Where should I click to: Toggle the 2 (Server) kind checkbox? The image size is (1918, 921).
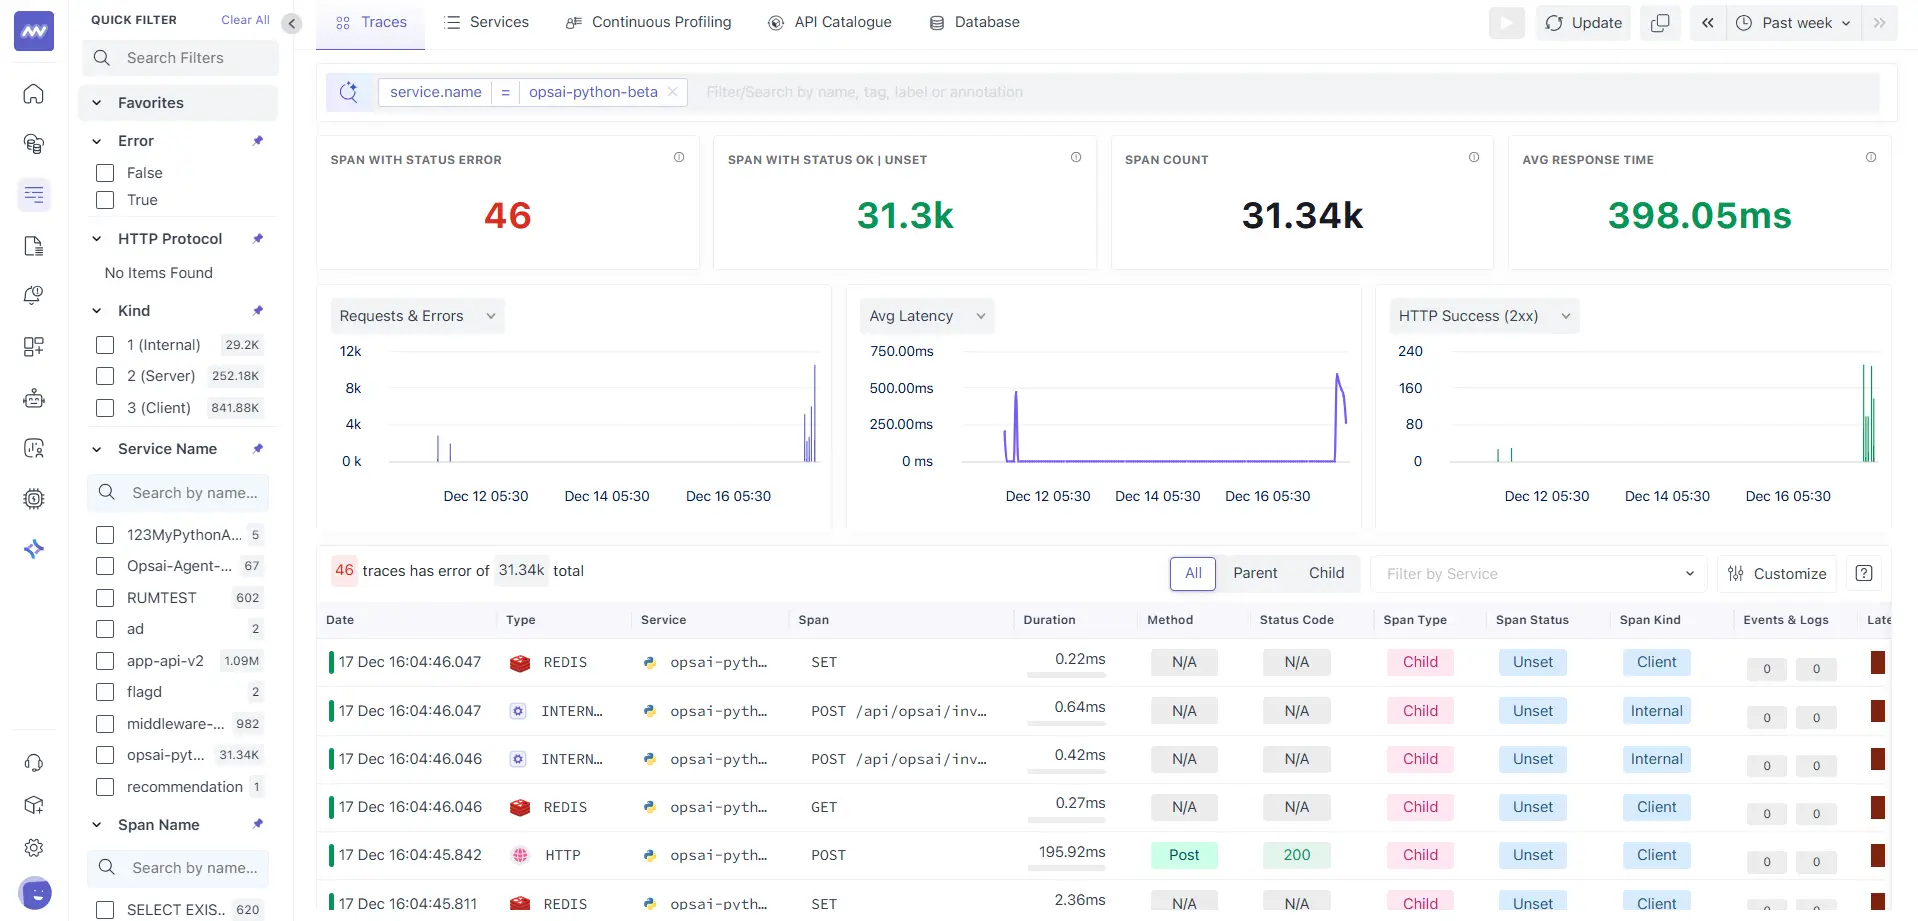[105, 376]
